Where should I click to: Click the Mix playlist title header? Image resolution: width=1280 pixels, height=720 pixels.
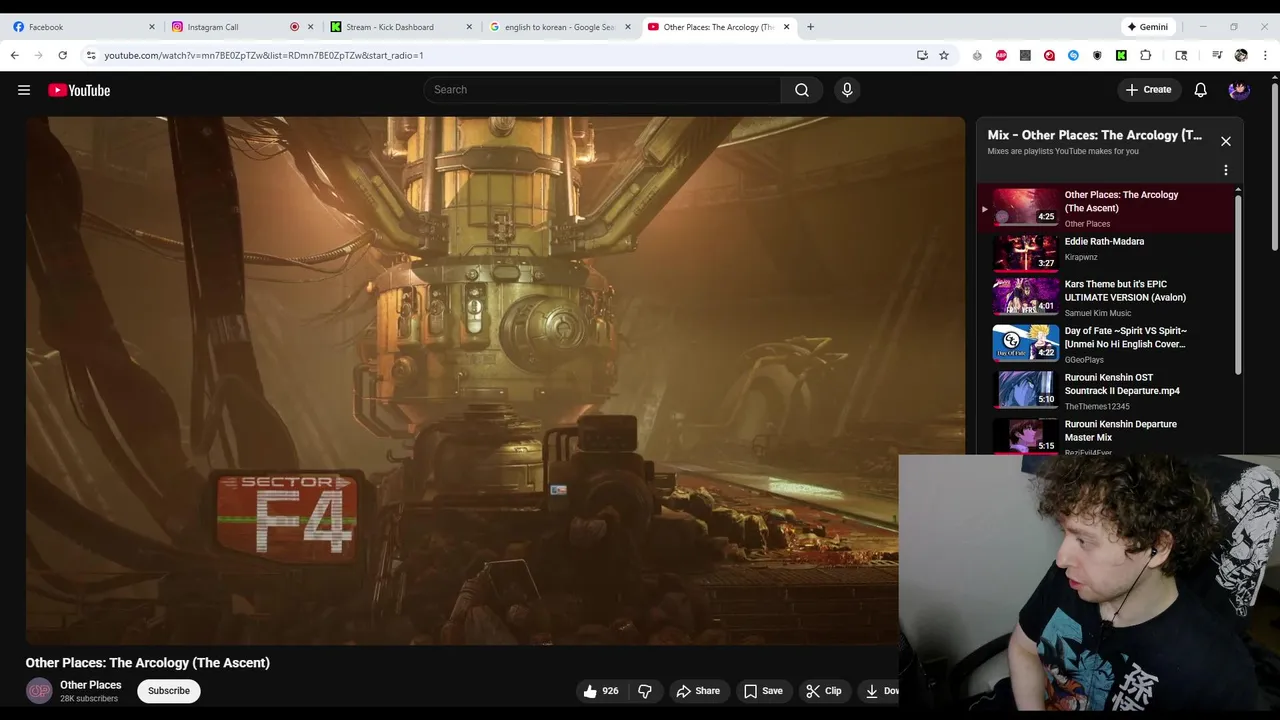click(x=1095, y=135)
